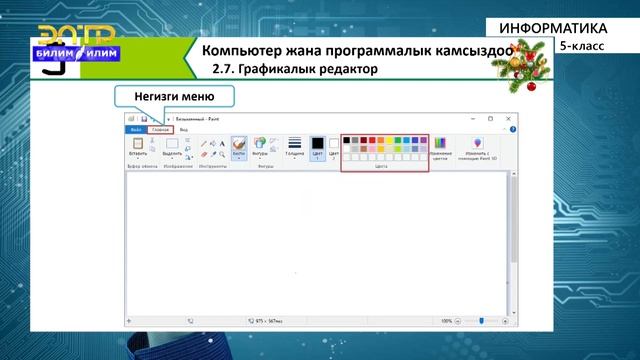This screenshot has width=640, height=360.
Task: Close the Paint window
Action: pyautogui.click(x=509, y=119)
